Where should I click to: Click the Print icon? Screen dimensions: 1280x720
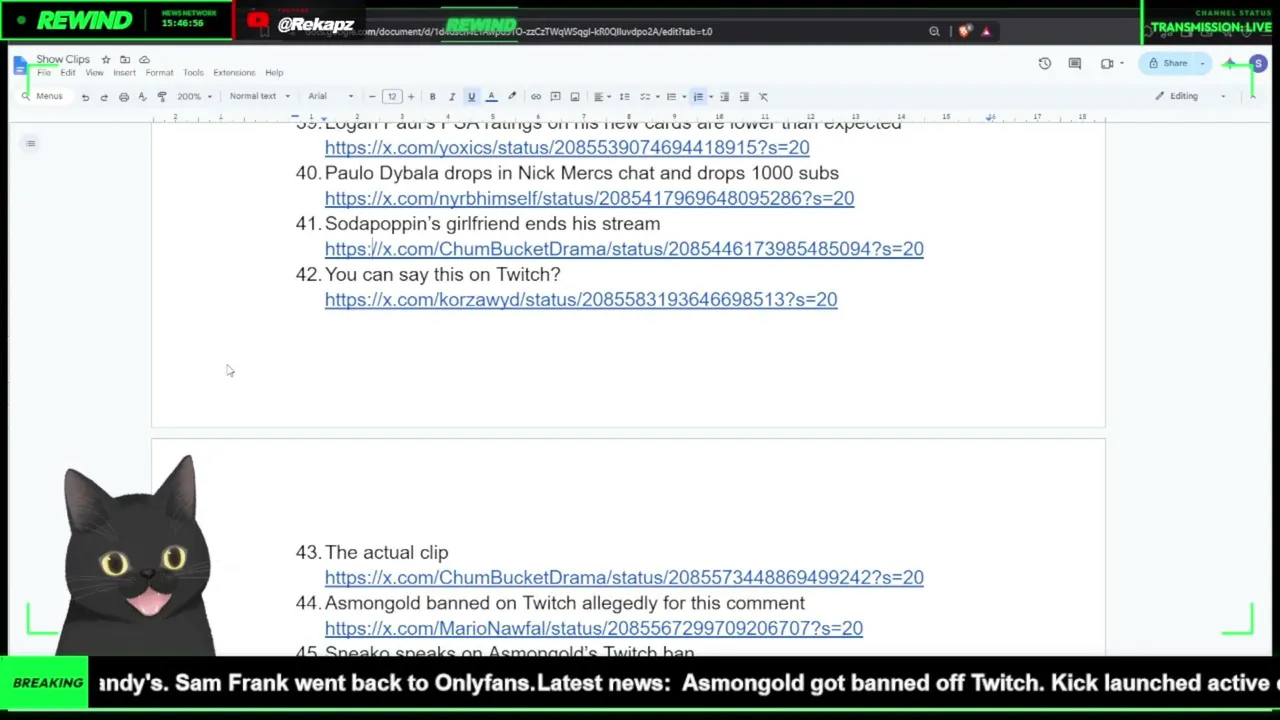click(x=124, y=97)
